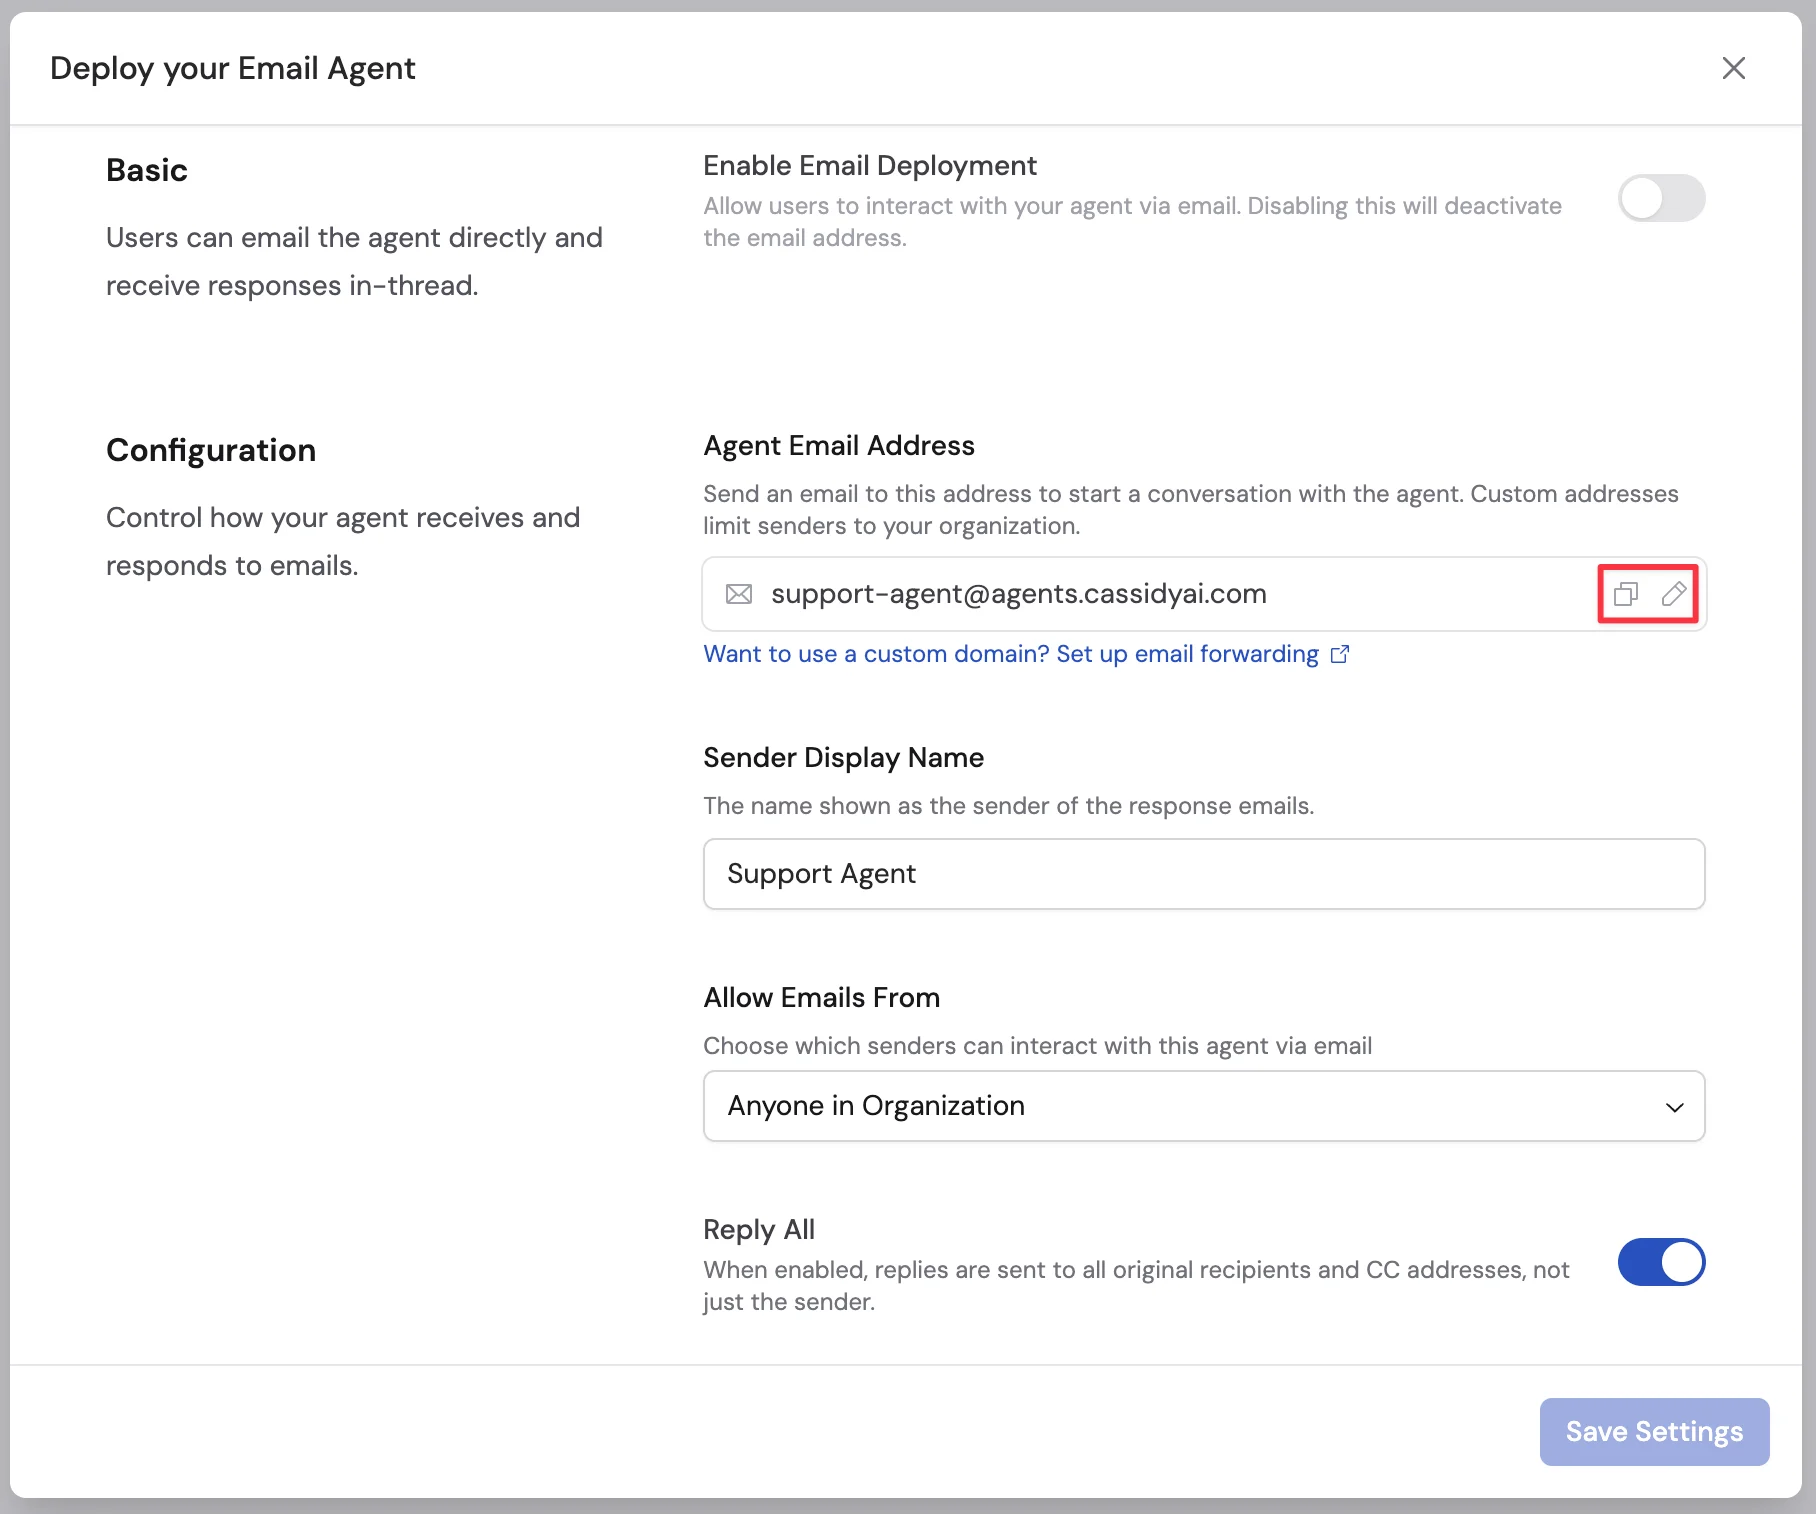Click the Deploy your Email Agent title

tap(233, 68)
